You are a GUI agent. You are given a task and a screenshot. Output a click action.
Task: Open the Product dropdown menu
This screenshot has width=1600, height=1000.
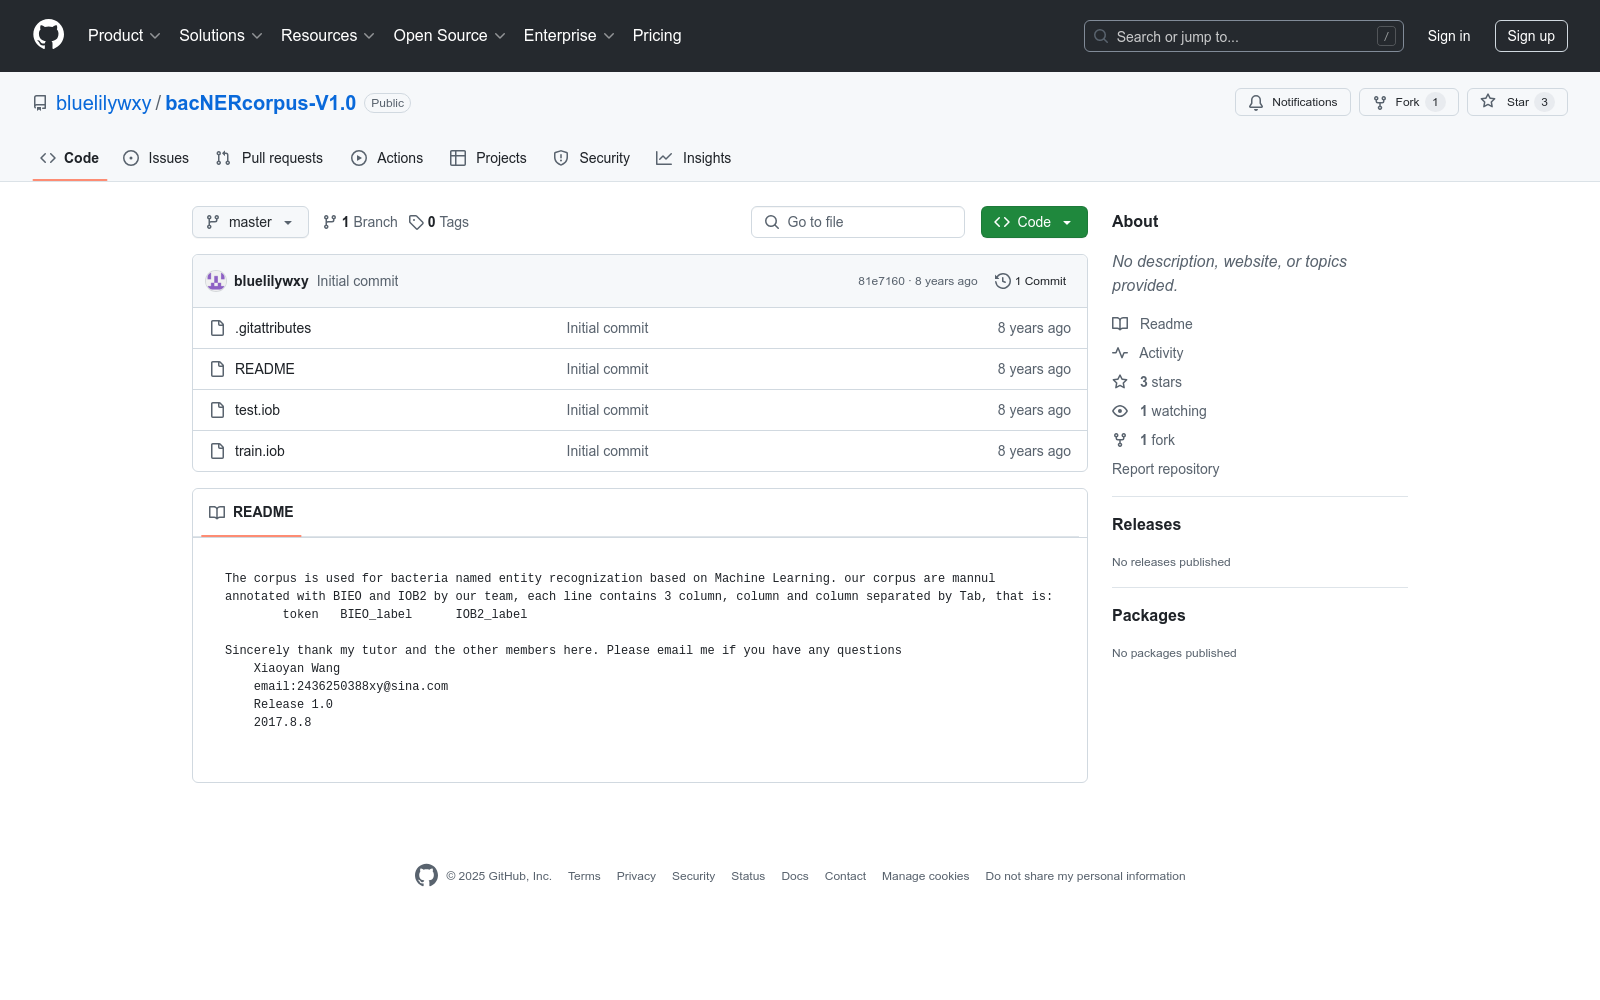tap(124, 35)
